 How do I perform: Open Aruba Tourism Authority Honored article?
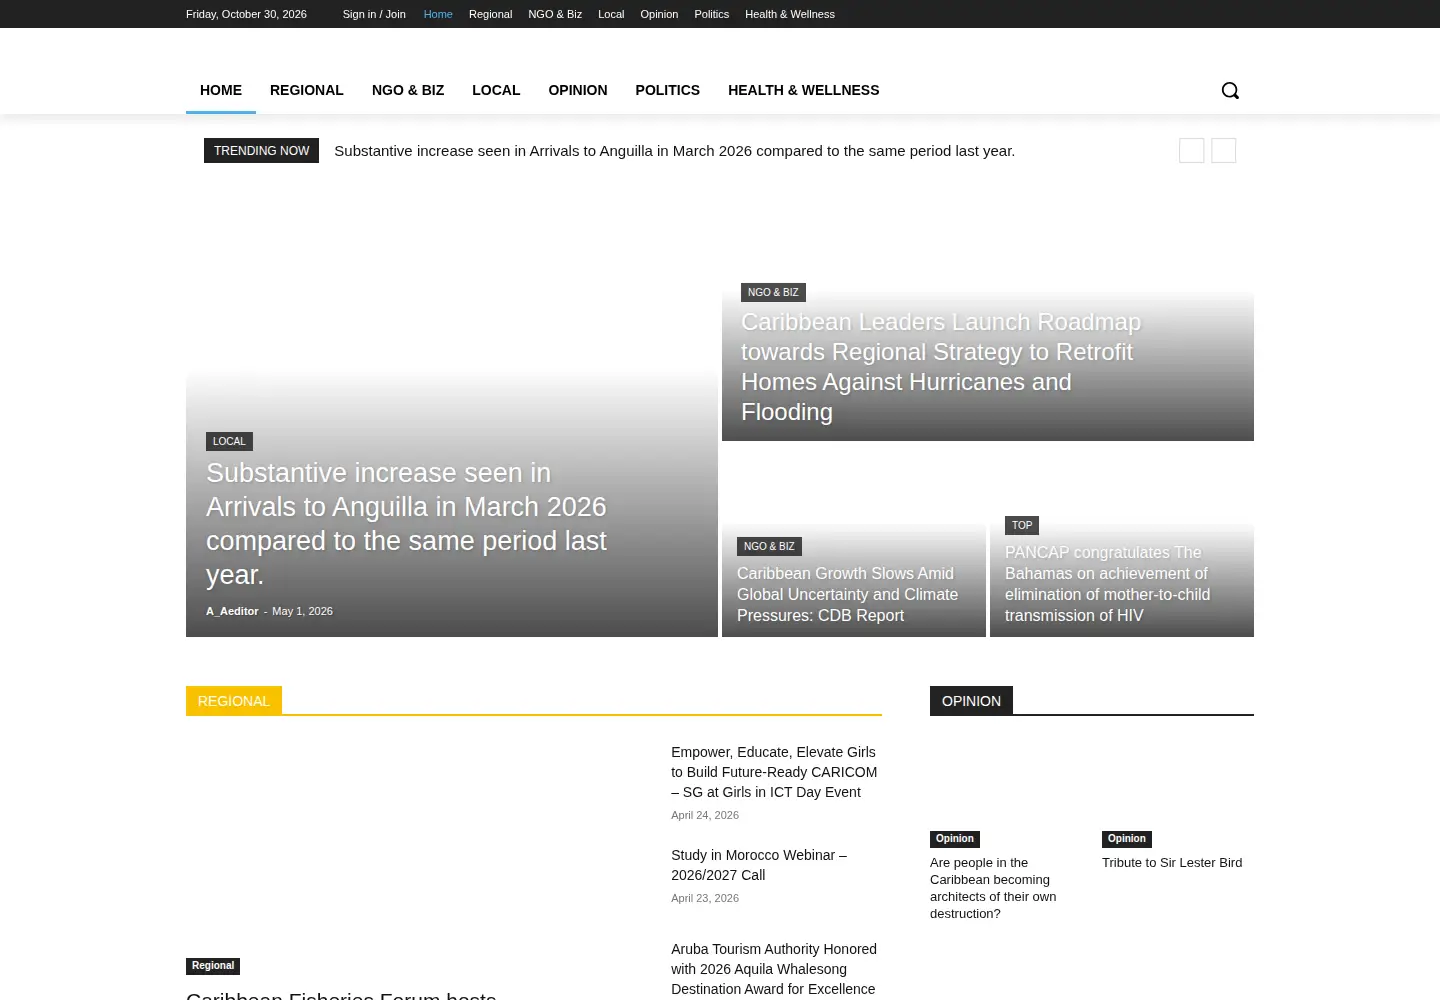click(774, 969)
